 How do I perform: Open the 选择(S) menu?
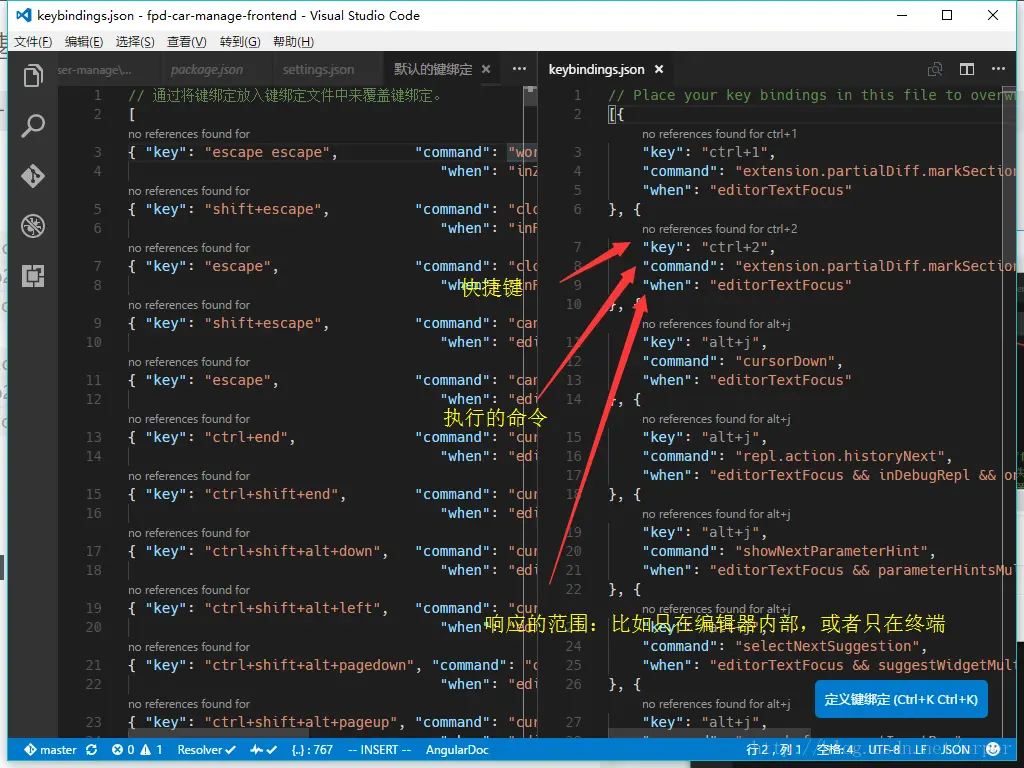coord(135,42)
